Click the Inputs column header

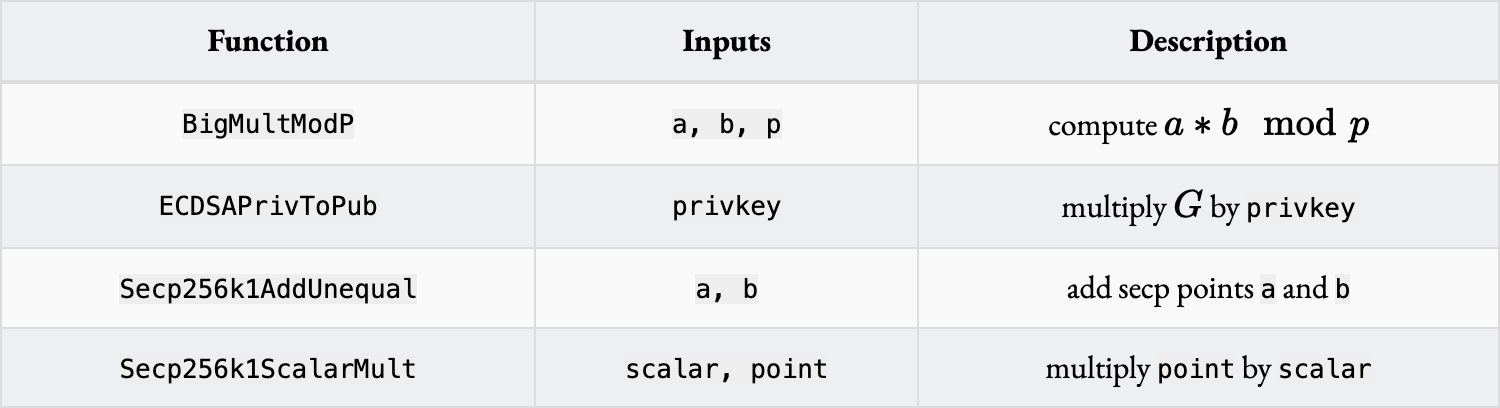(x=726, y=42)
